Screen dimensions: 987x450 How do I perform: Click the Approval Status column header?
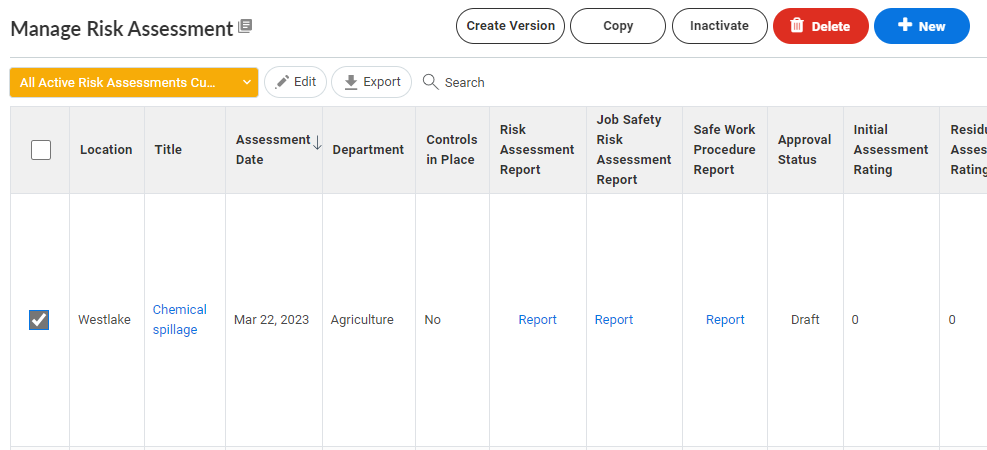[x=804, y=150]
